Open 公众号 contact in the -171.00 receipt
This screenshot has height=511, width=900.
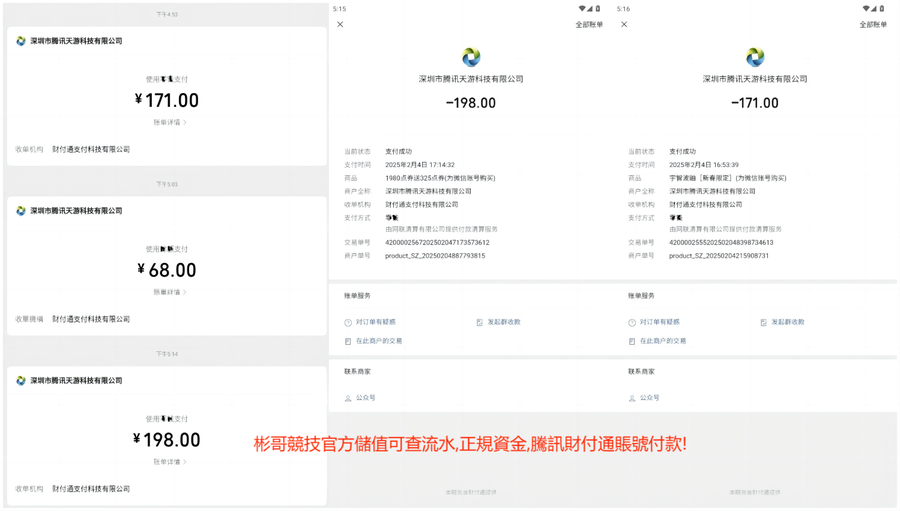[x=650, y=398]
